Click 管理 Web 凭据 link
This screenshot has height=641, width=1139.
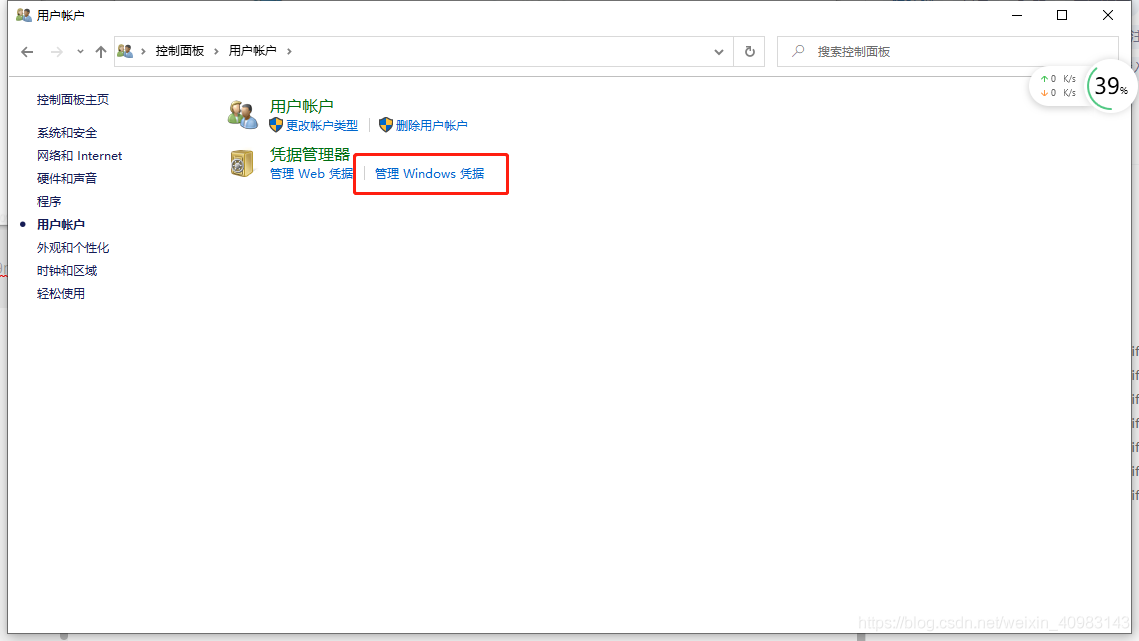click(x=311, y=174)
